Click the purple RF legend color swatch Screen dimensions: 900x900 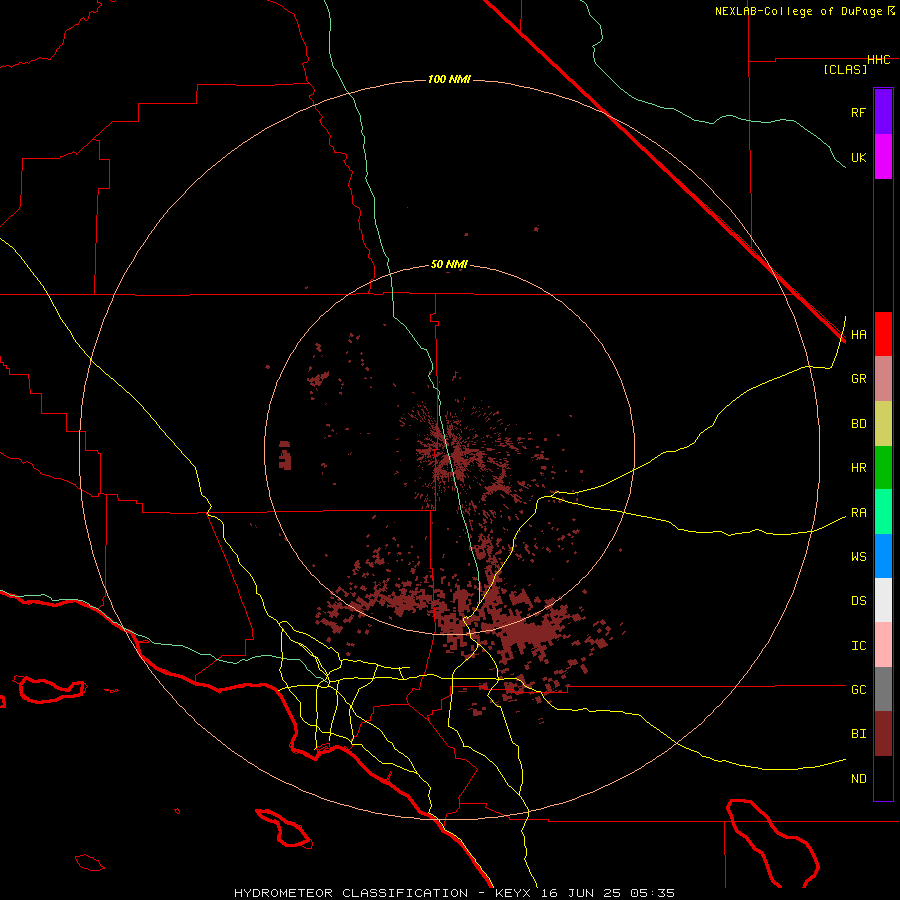coord(883,112)
